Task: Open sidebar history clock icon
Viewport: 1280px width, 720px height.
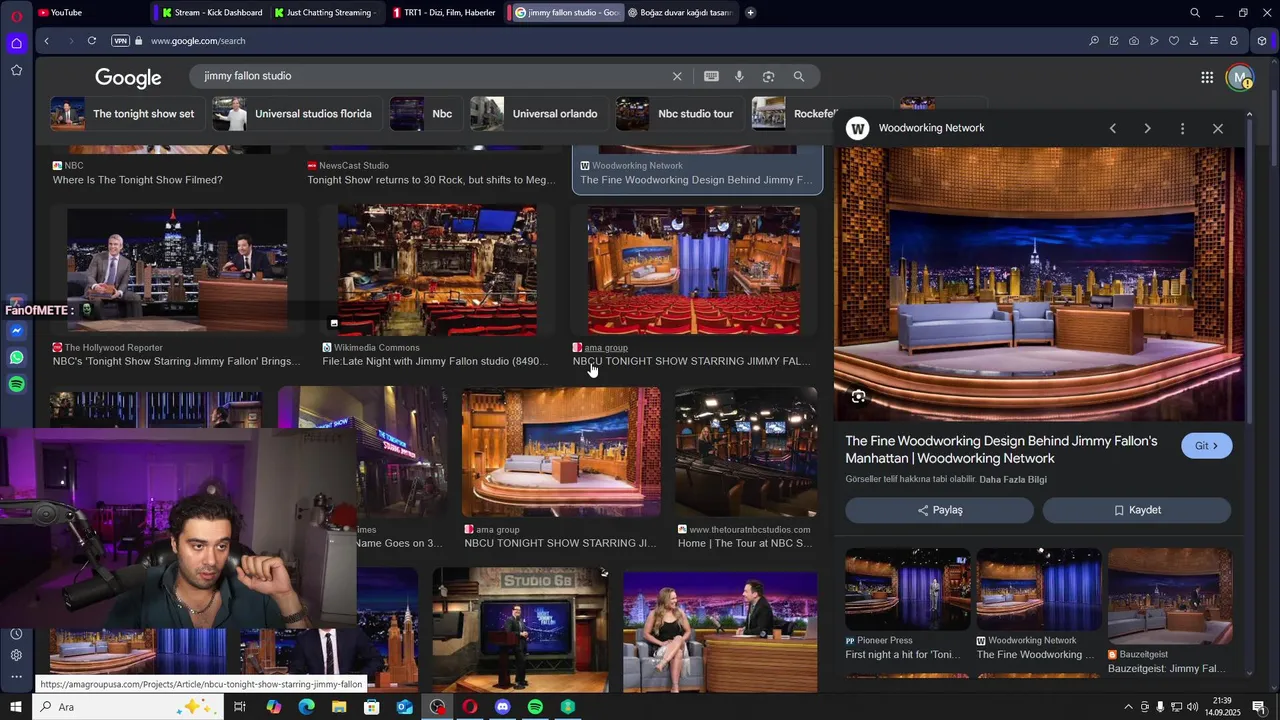Action: (x=16, y=634)
